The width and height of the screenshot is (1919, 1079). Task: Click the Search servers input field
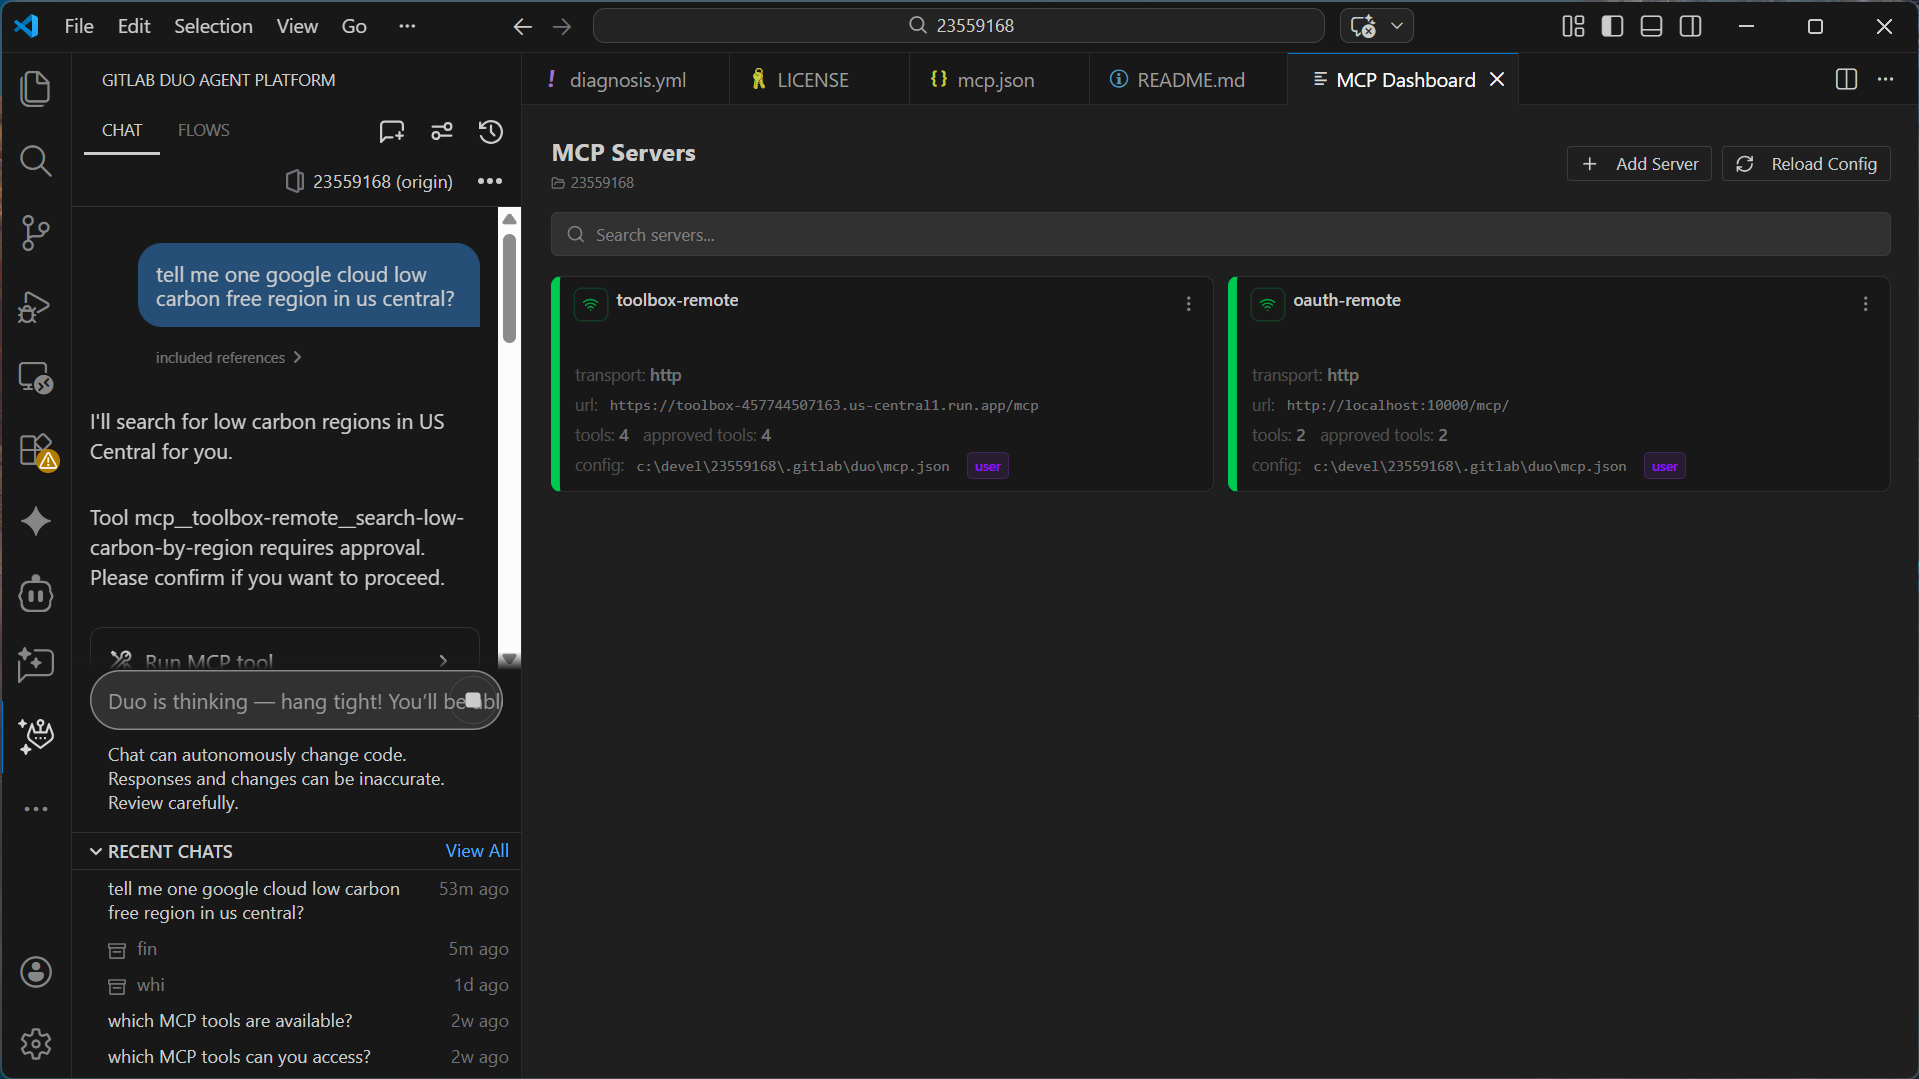(x=1220, y=234)
